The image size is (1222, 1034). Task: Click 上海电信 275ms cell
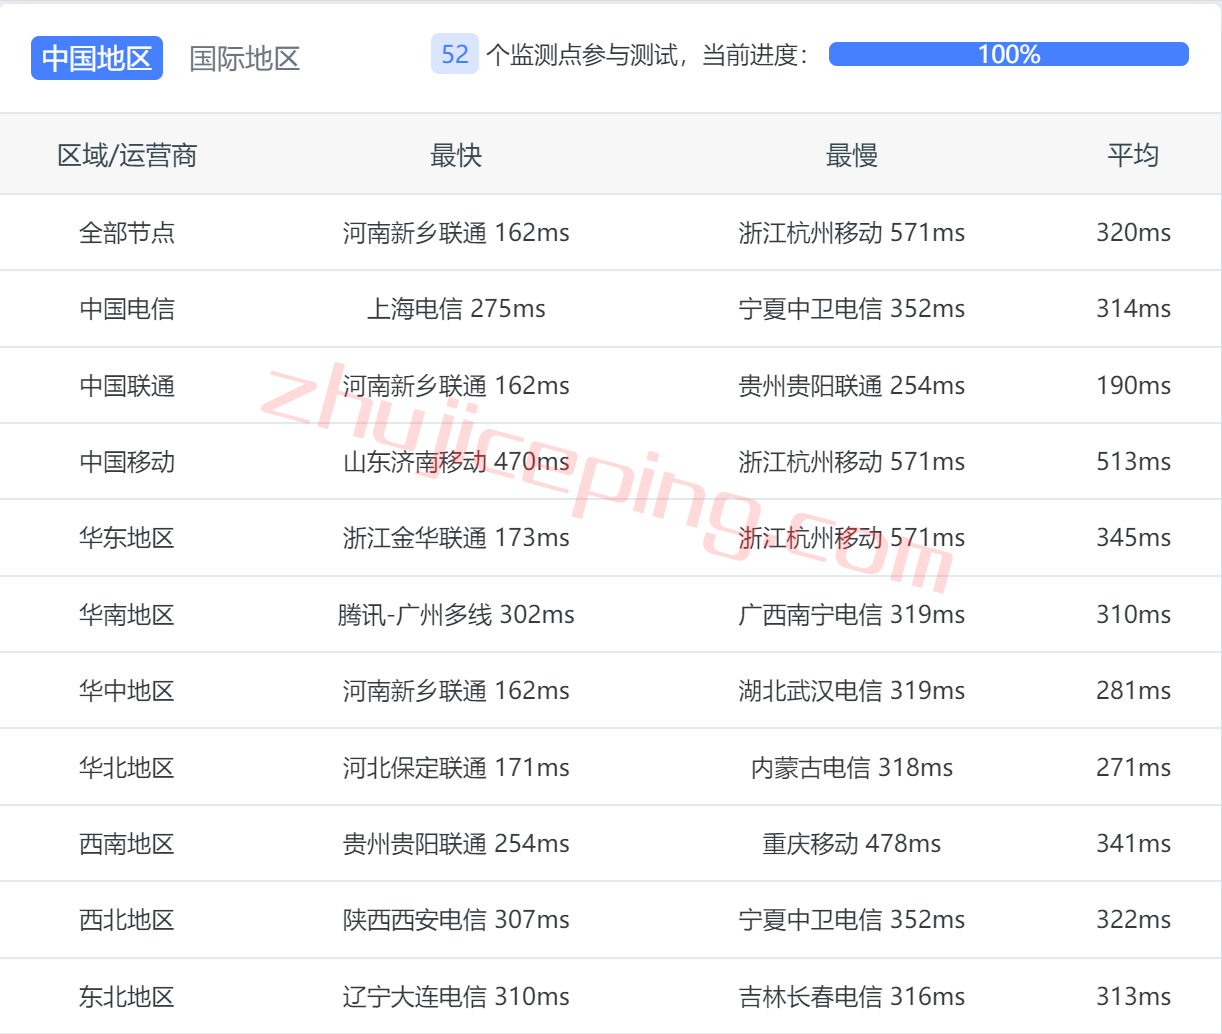(456, 308)
